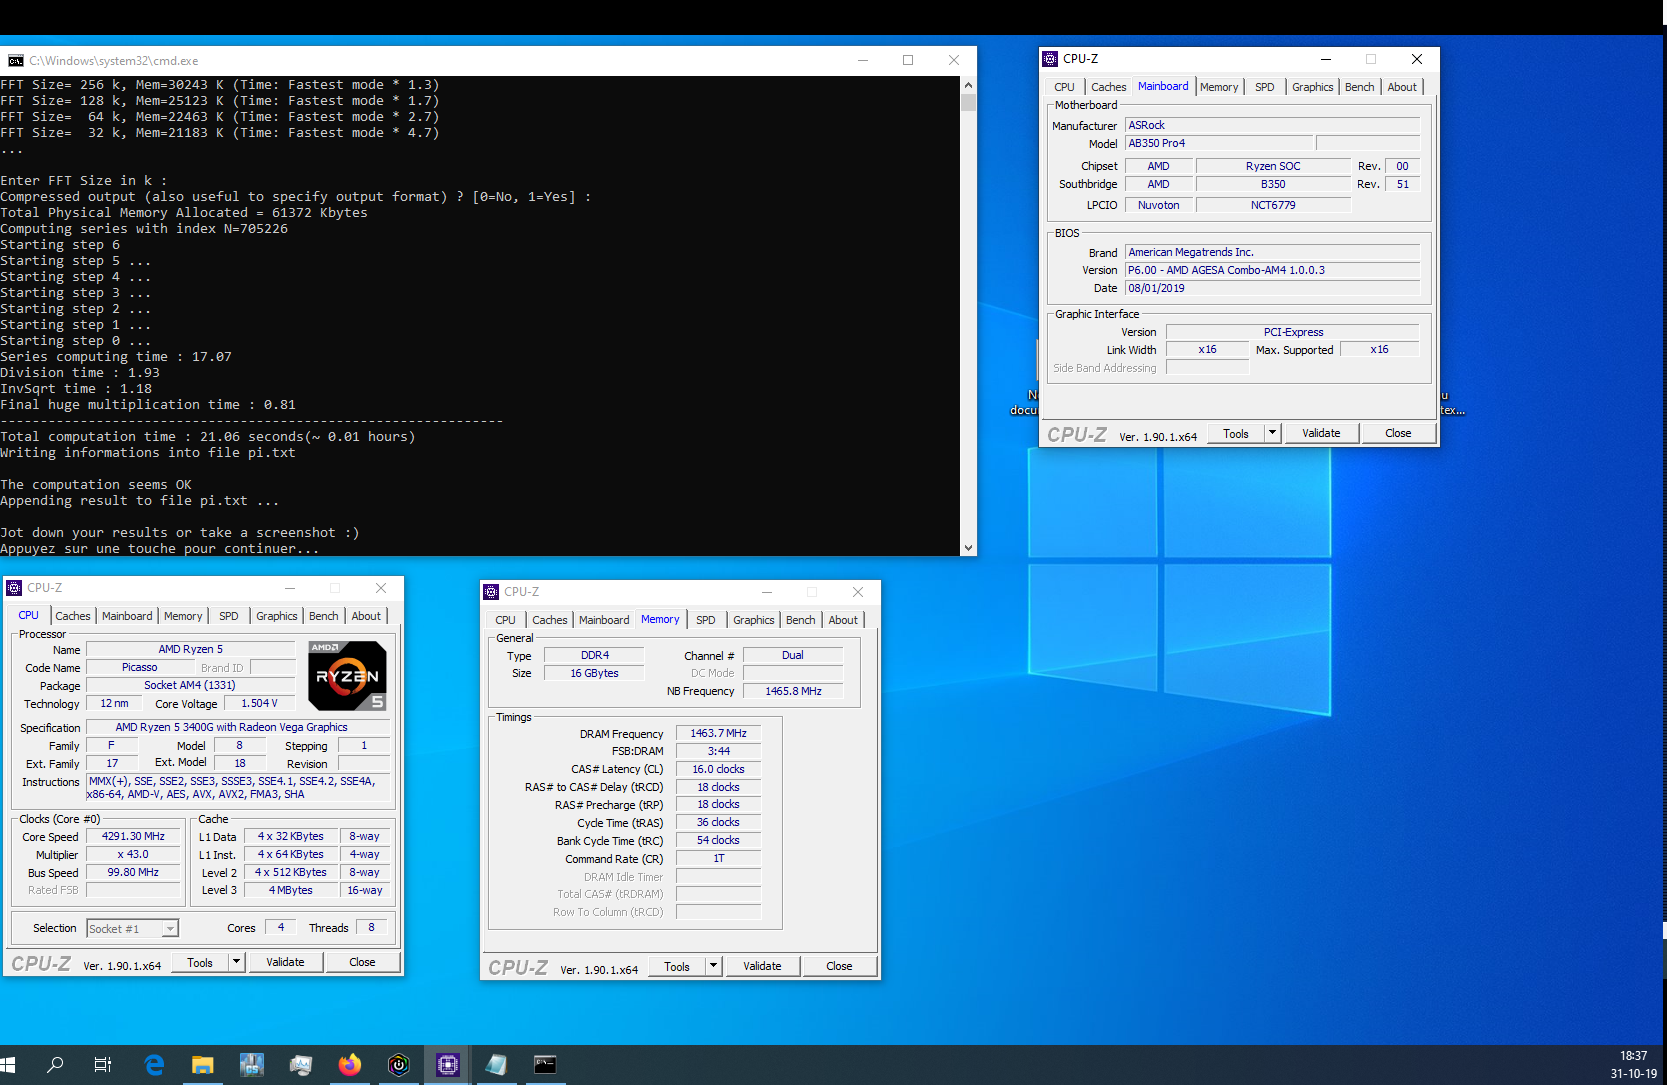Click Validate in processor CPU-Z window

pyautogui.click(x=285, y=962)
